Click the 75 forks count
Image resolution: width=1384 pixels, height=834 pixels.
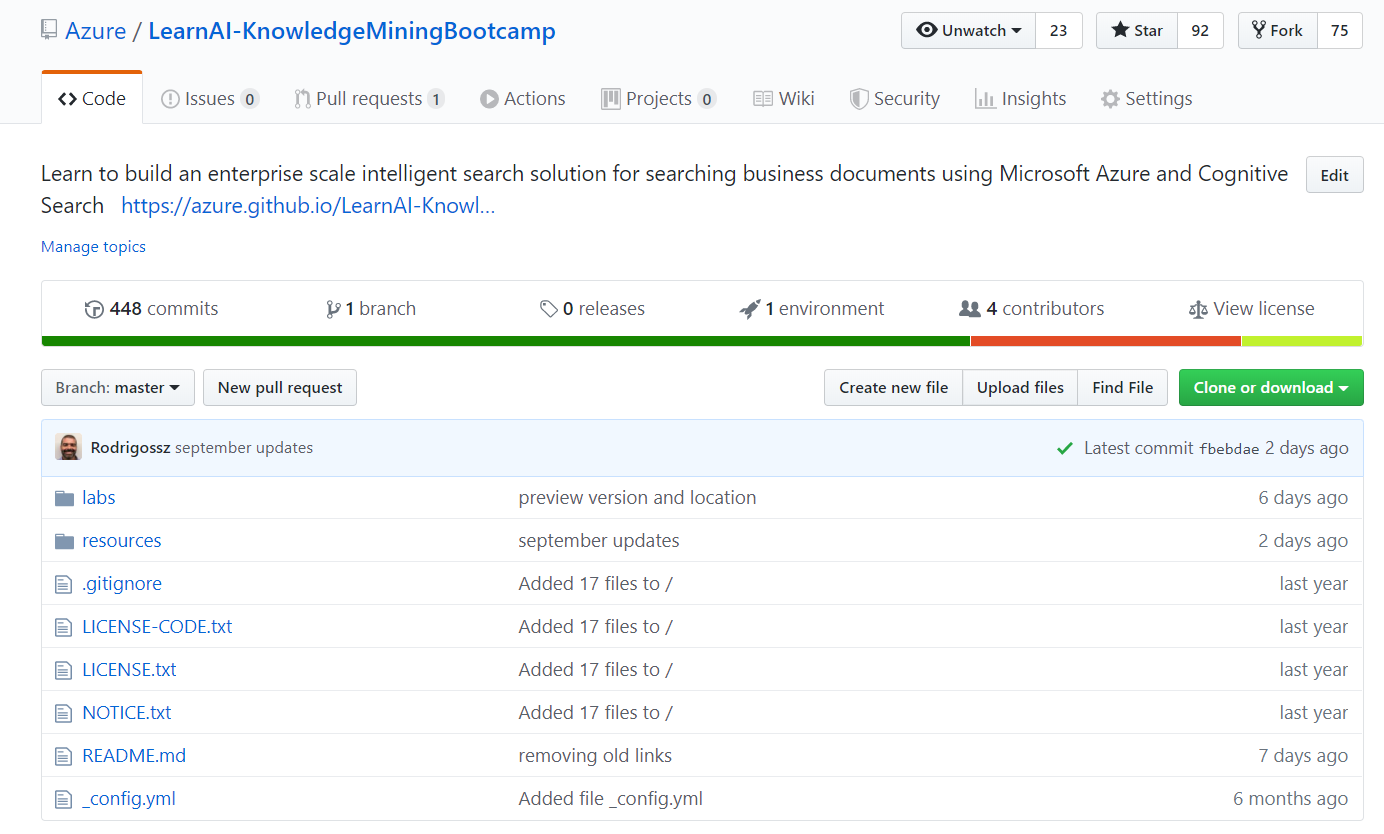[x=1340, y=31]
